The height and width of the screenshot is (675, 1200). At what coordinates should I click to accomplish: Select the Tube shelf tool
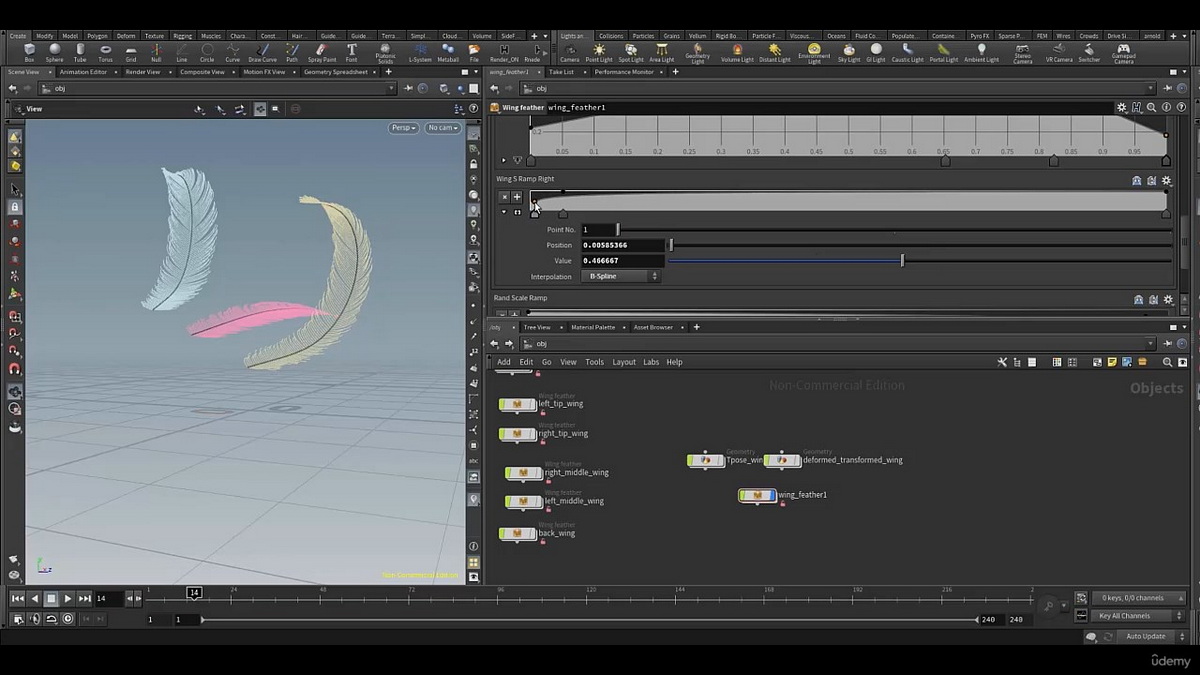click(x=80, y=52)
